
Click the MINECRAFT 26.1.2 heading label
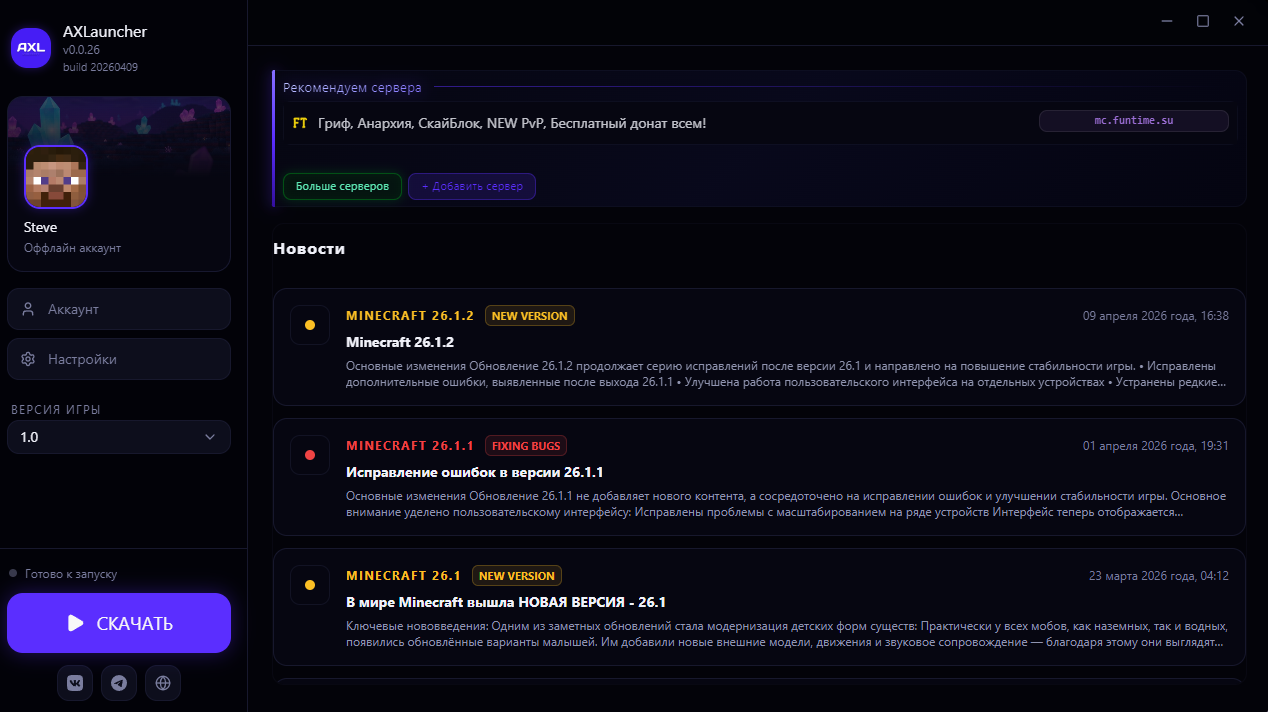(410, 316)
